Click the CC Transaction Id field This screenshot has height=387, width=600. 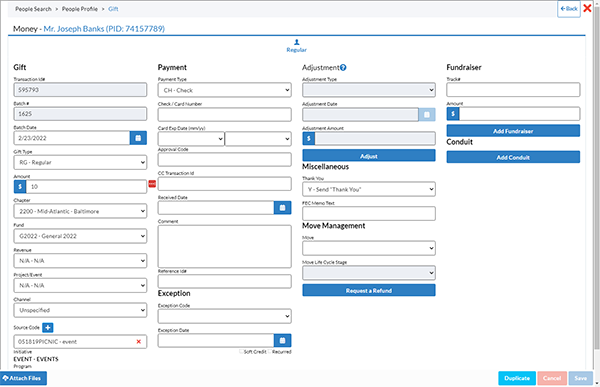click(225, 184)
